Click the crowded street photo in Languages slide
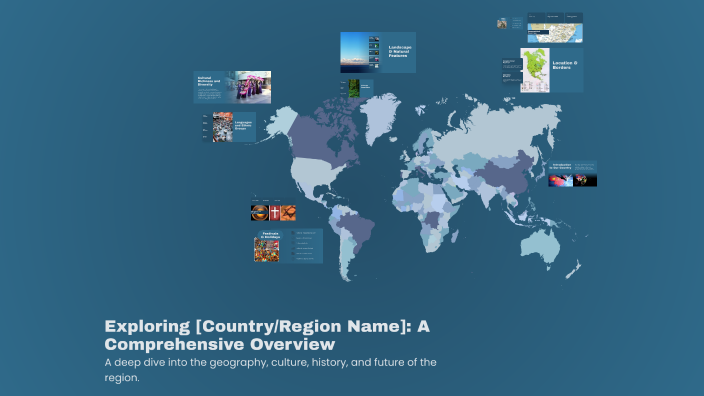 [x=223, y=127]
